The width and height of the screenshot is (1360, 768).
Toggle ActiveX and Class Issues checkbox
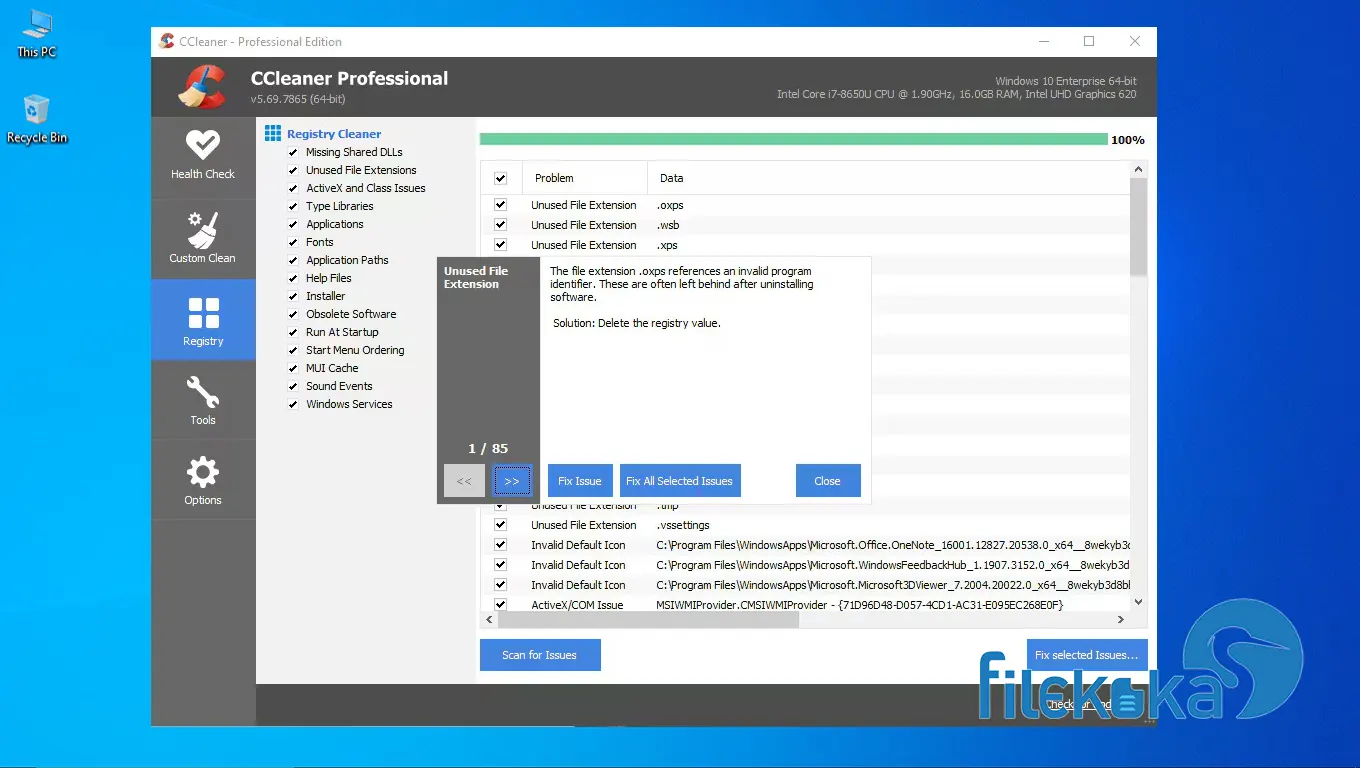pos(293,188)
